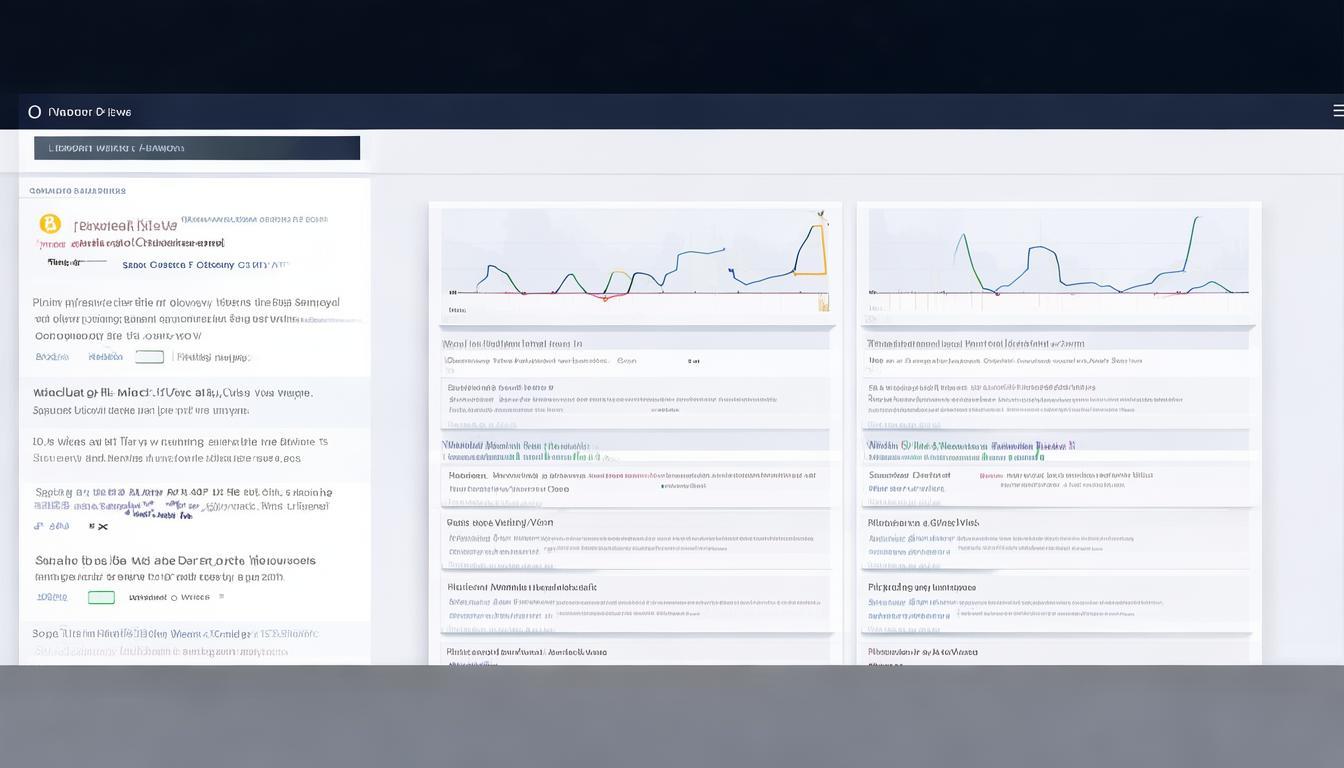Click the circle logo icon in header

(x=35, y=112)
